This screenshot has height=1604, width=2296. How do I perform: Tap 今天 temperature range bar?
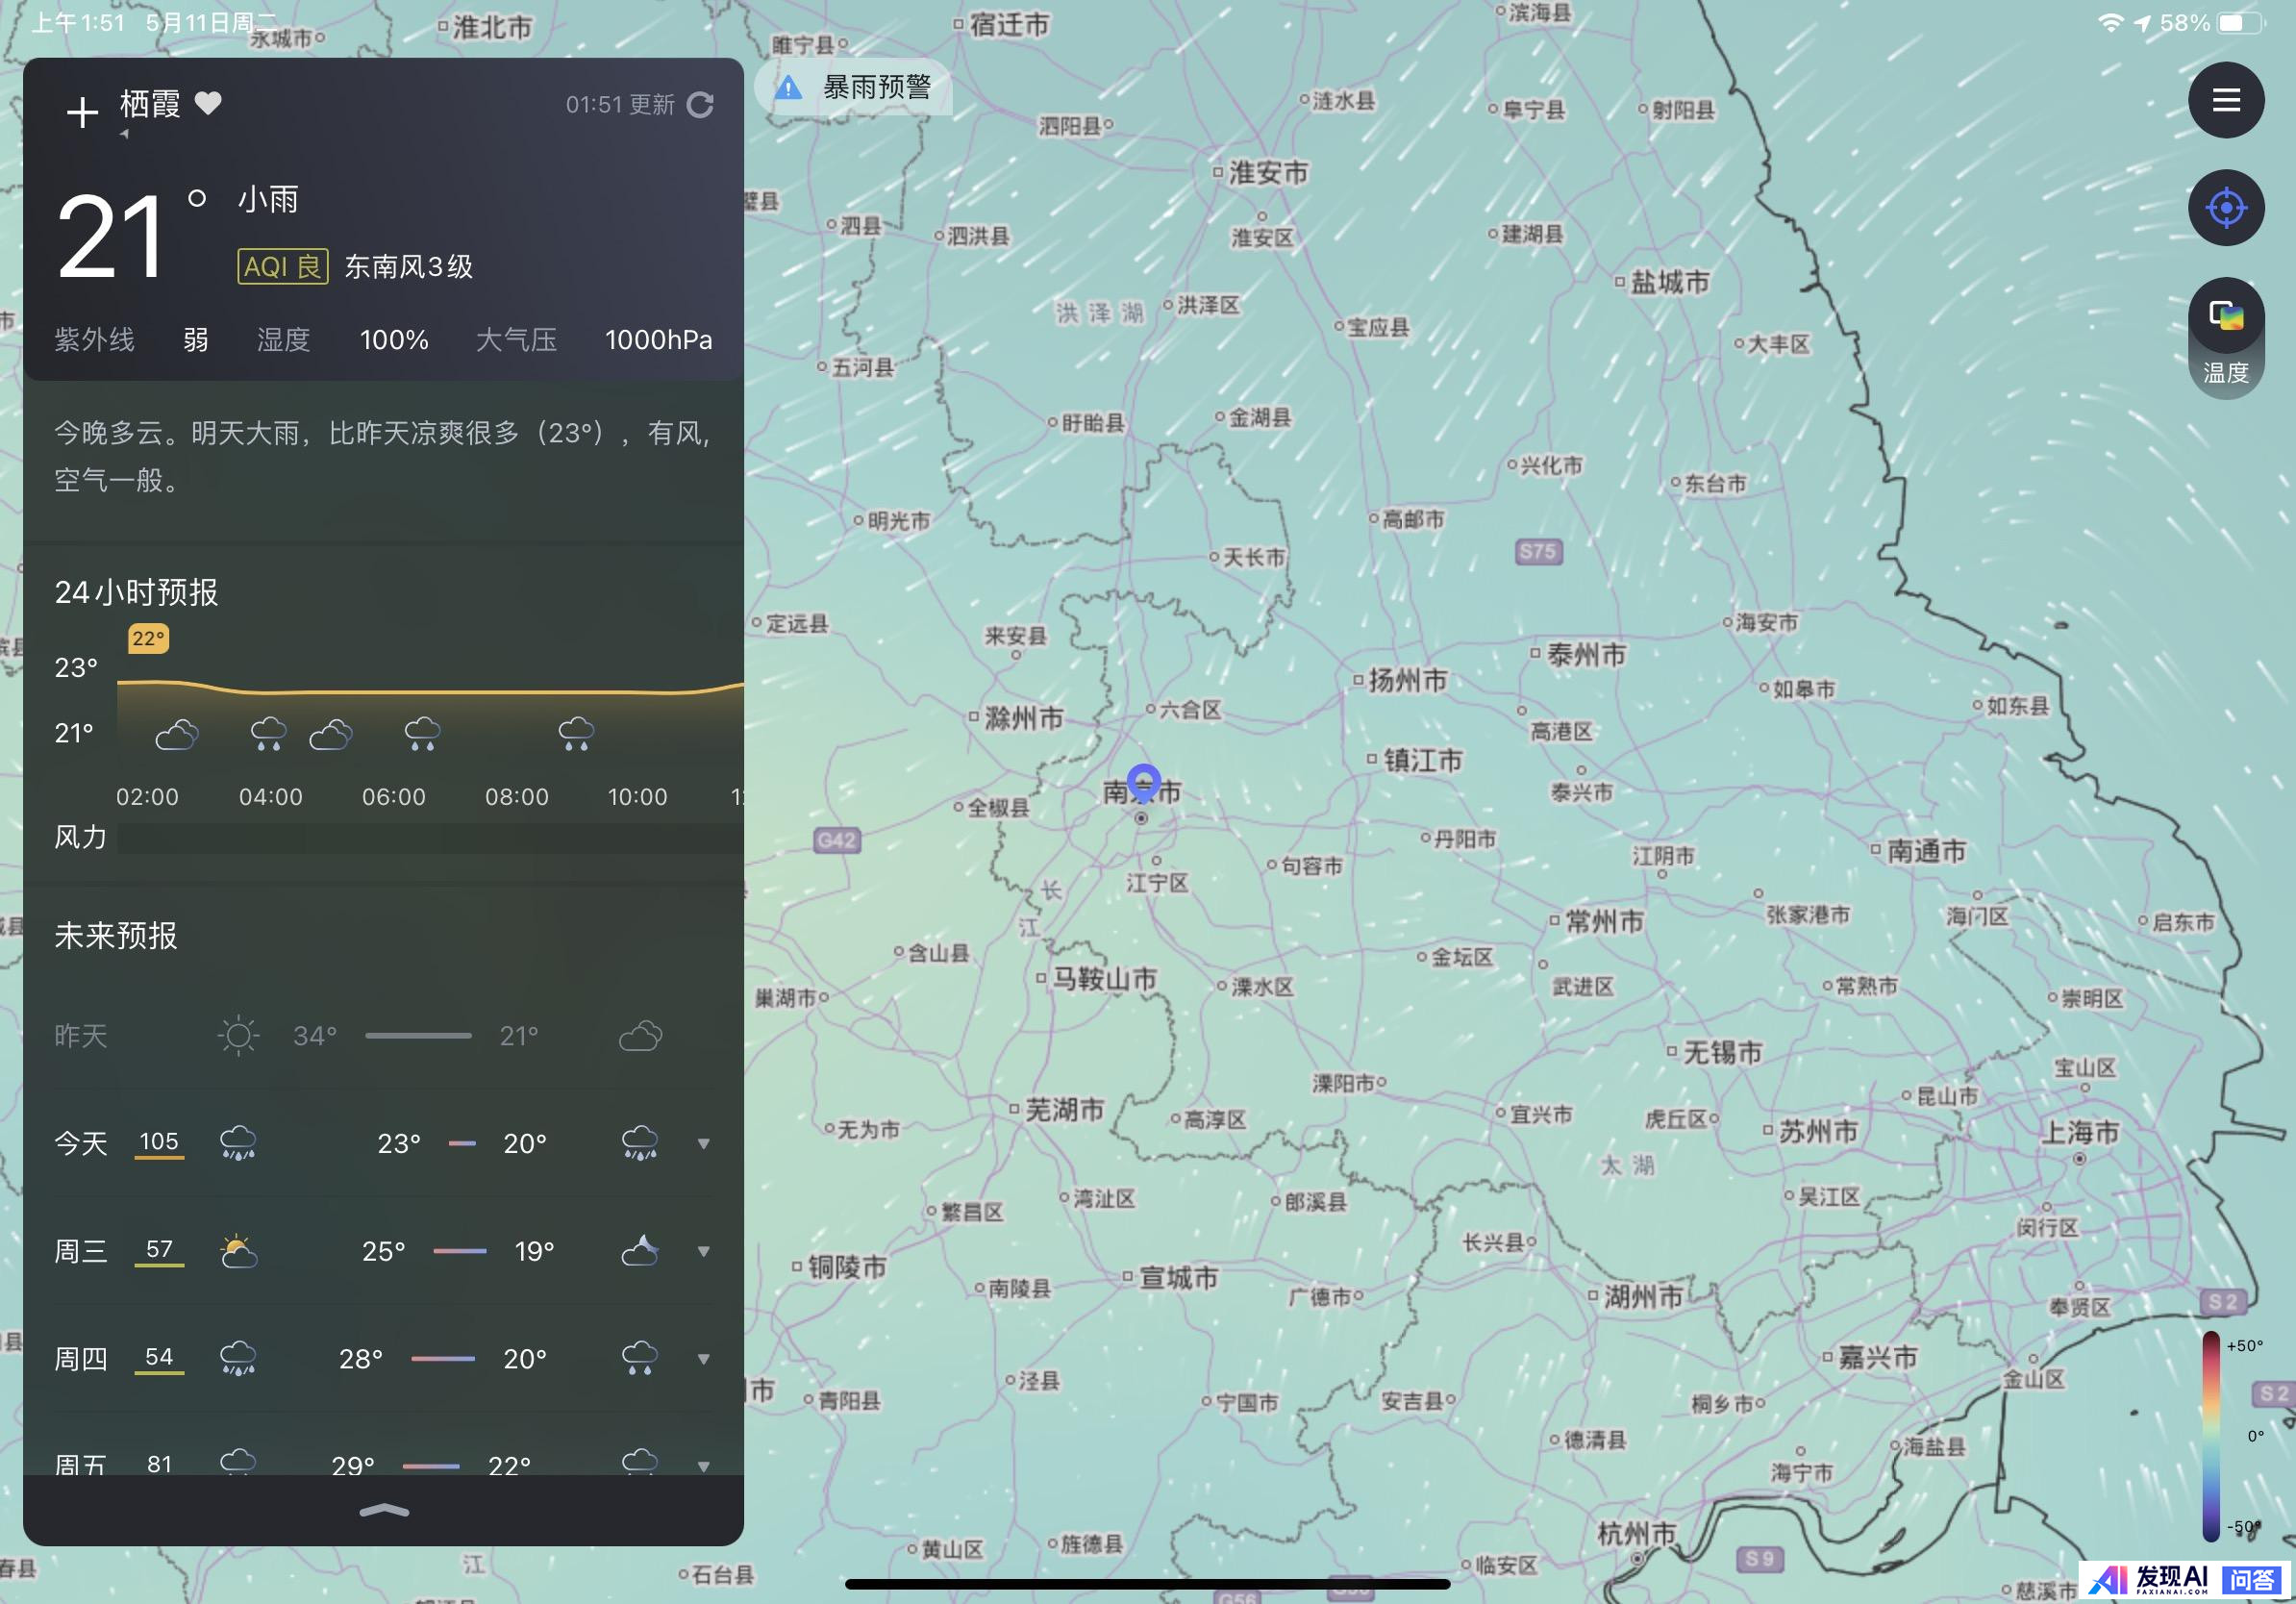(462, 1143)
